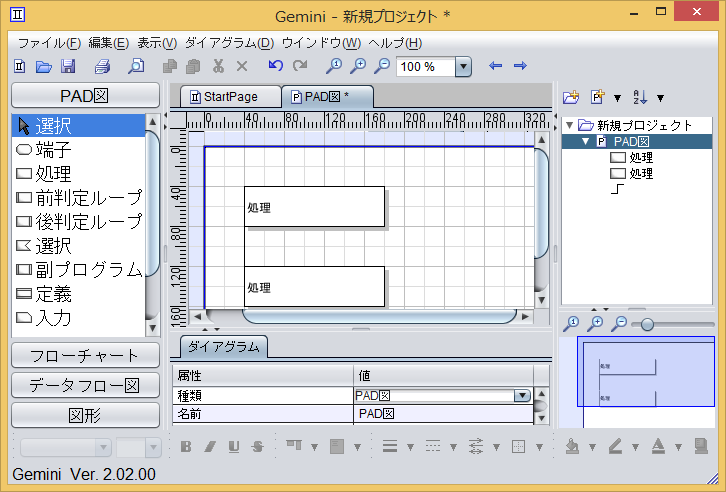Select the 処理 process shape tool

(x=79, y=174)
